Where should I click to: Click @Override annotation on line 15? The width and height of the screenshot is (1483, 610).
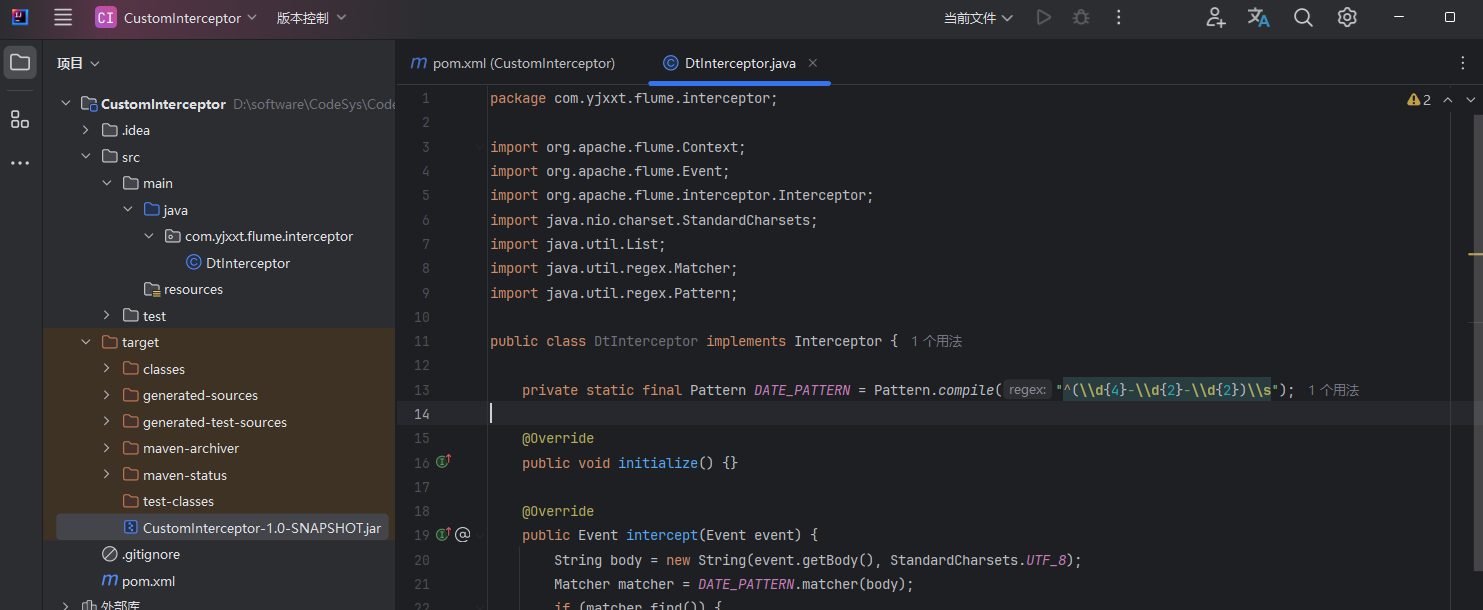click(558, 438)
